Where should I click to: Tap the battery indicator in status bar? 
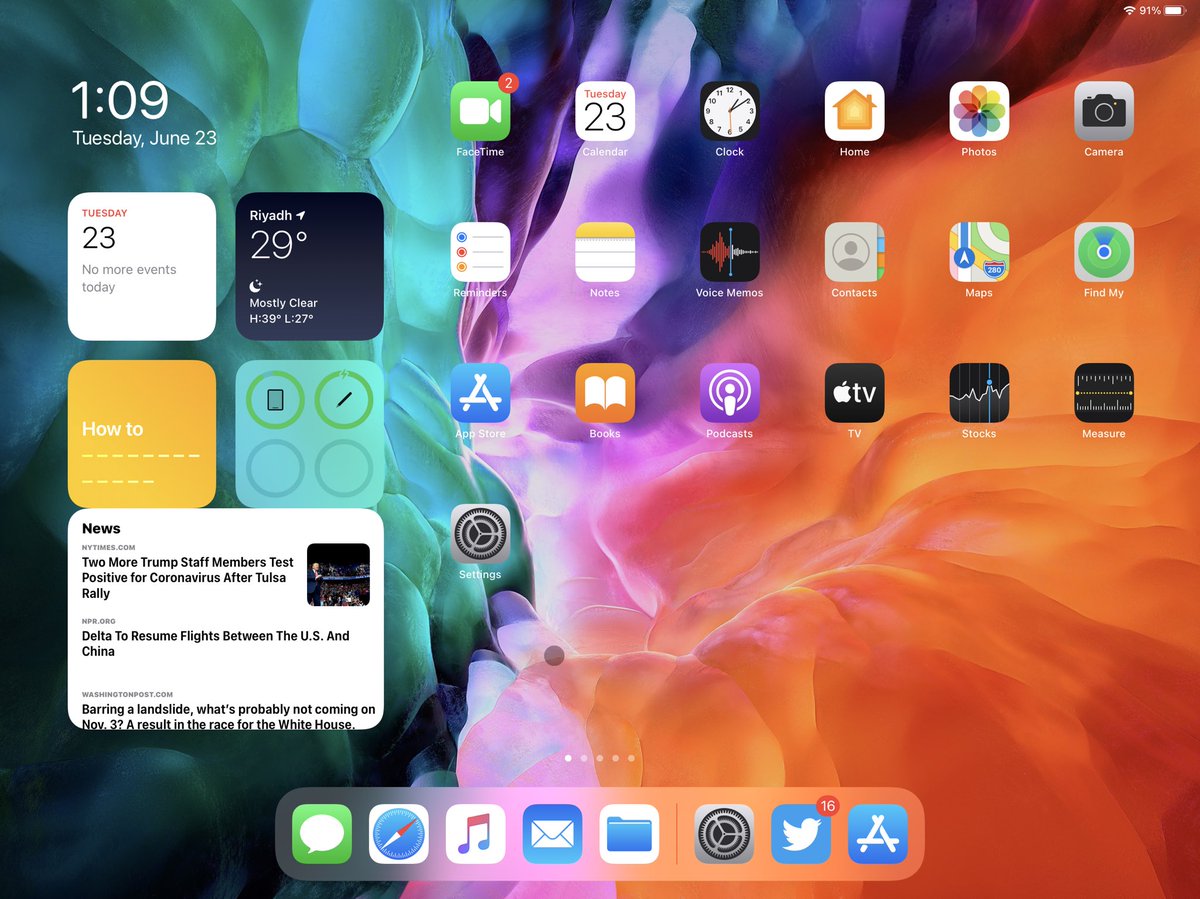[1174, 10]
